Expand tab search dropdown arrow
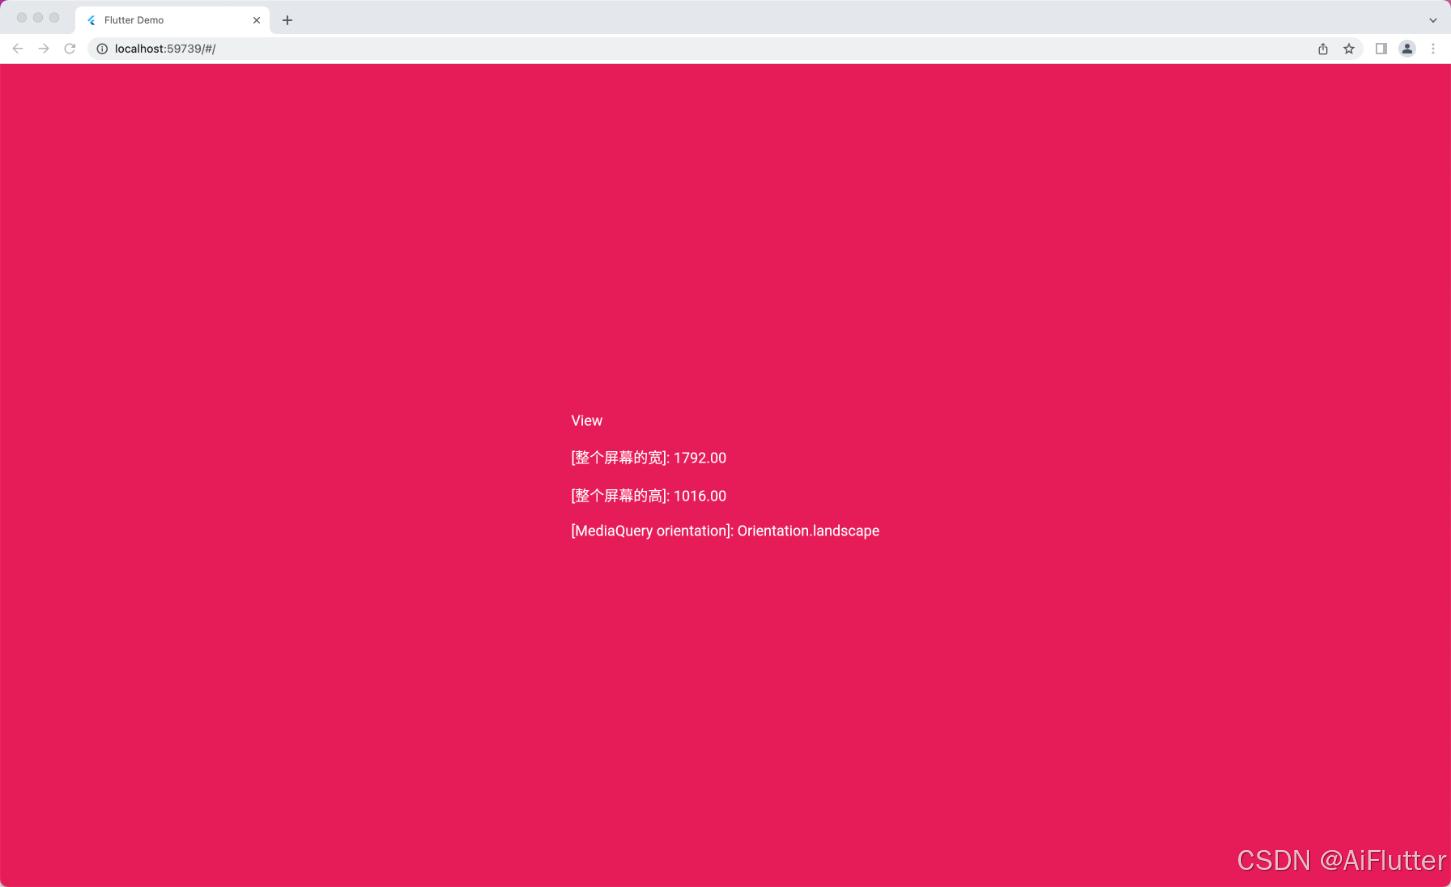Image resolution: width=1451 pixels, height=887 pixels. (1433, 20)
